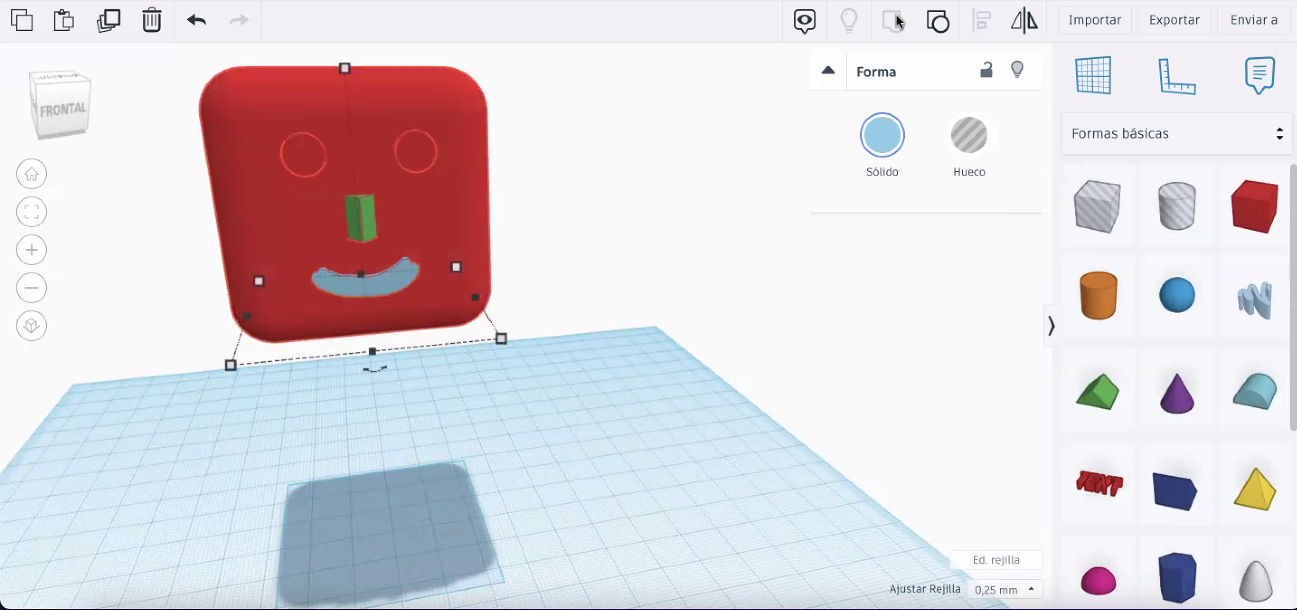
Task: Pick the red box shape
Action: tap(1254, 206)
